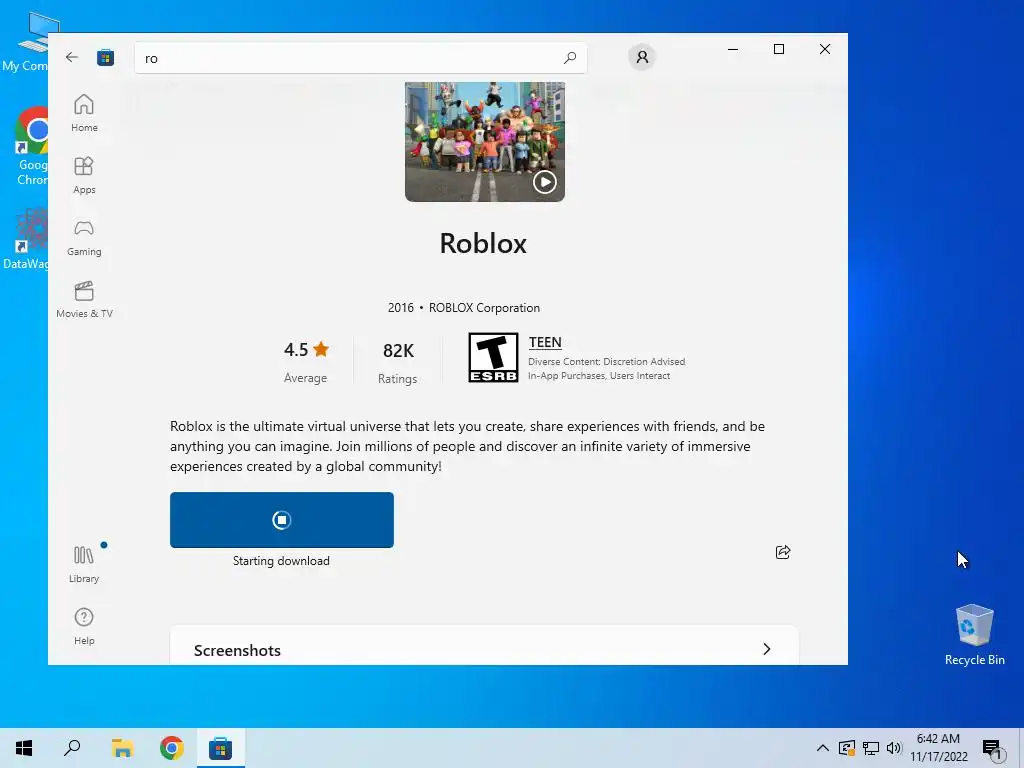This screenshot has height=768, width=1024.
Task: Select the Recycle Bin desktop icon
Action: point(974,635)
